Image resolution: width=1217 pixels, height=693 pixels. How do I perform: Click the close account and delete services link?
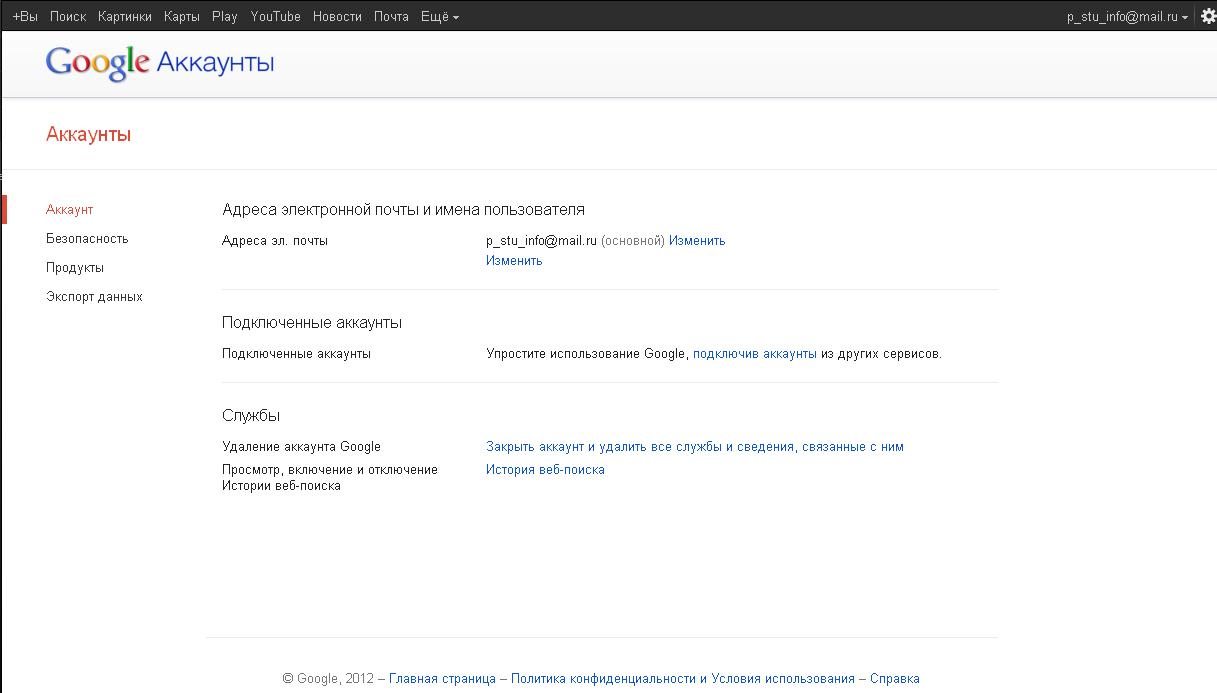point(694,447)
